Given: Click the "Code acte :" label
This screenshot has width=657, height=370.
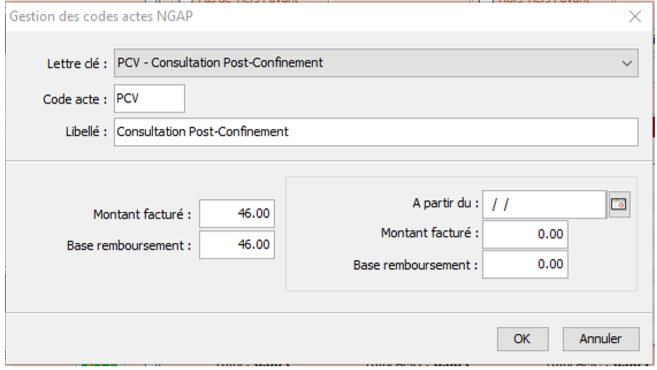Looking at the screenshot, I should pyautogui.click(x=75, y=99).
